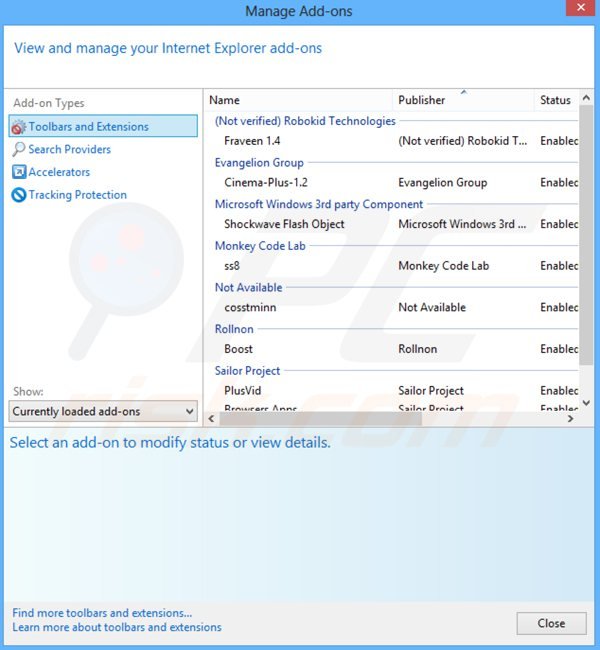Click the 'Evangelion Group' group header
Image resolution: width=600 pixels, height=650 pixels.
(x=259, y=163)
